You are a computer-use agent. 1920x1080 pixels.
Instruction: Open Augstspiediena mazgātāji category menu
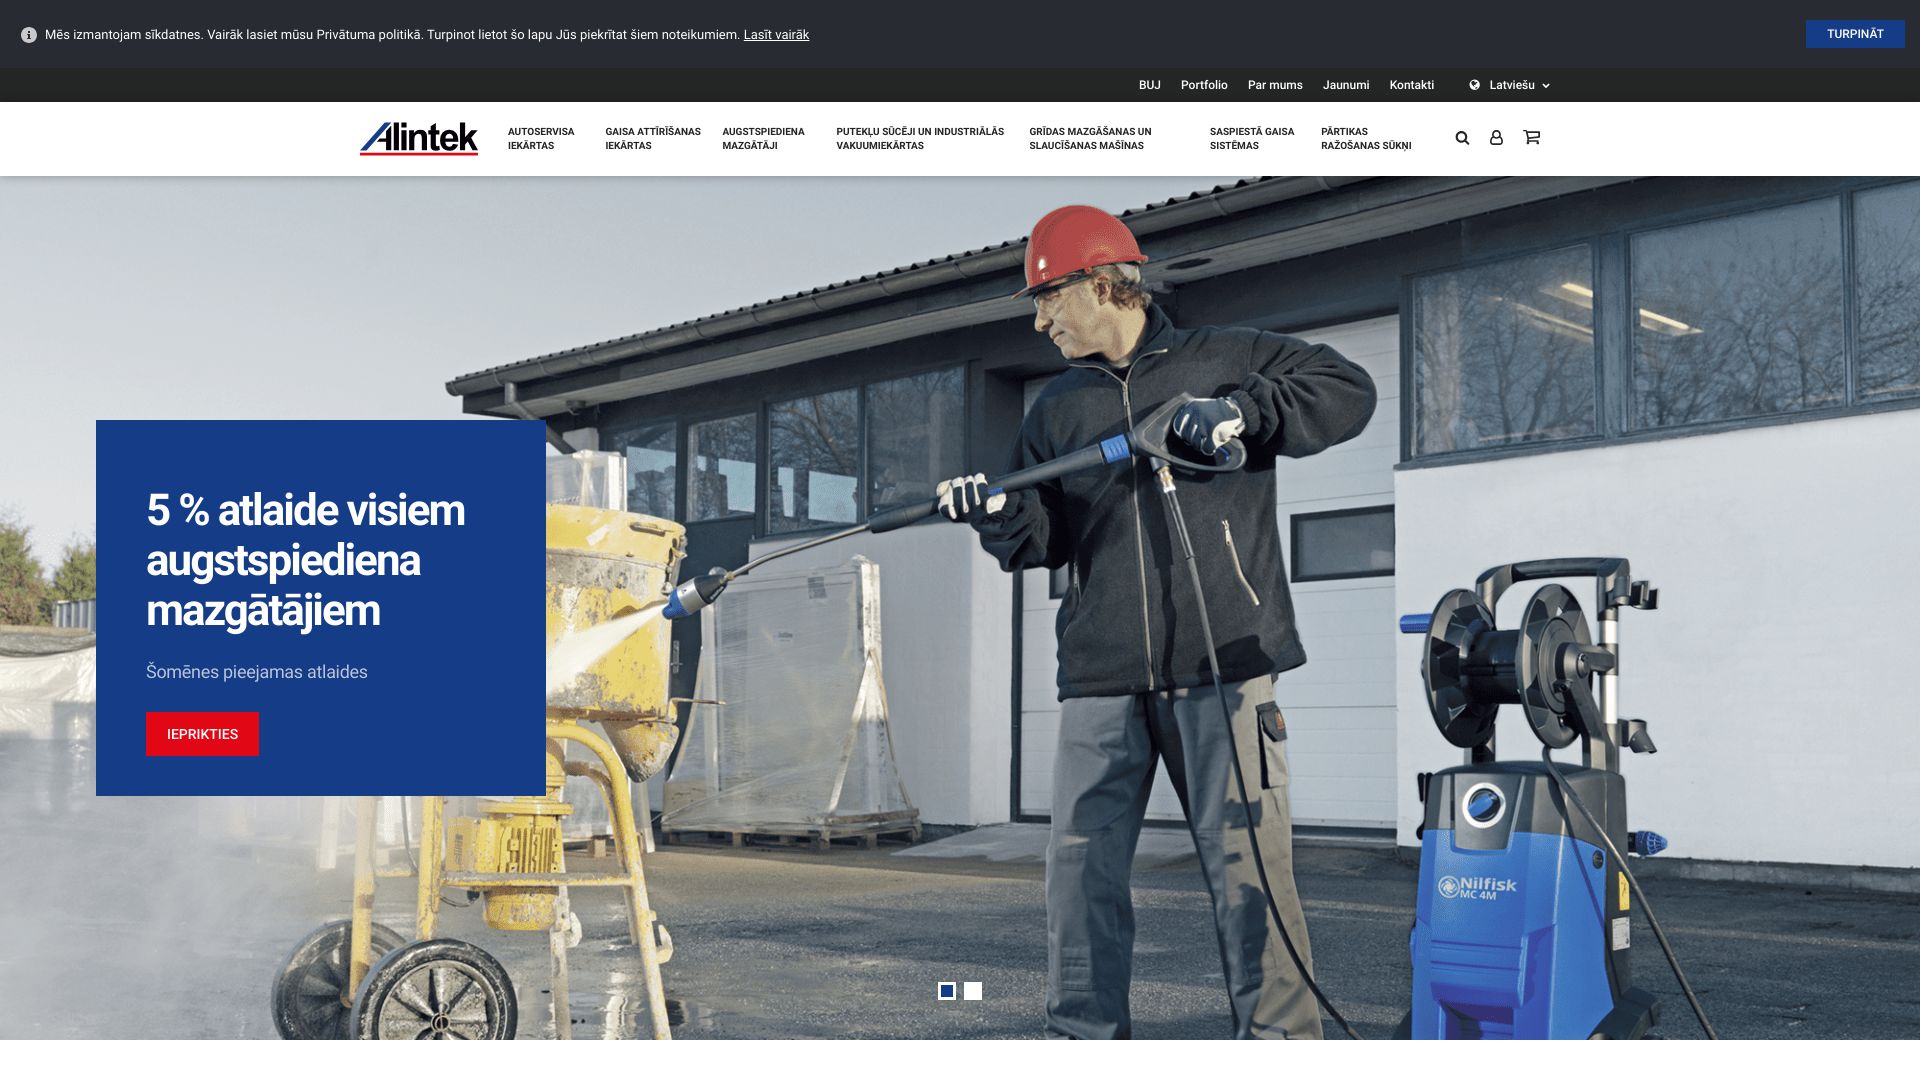[763, 139]
